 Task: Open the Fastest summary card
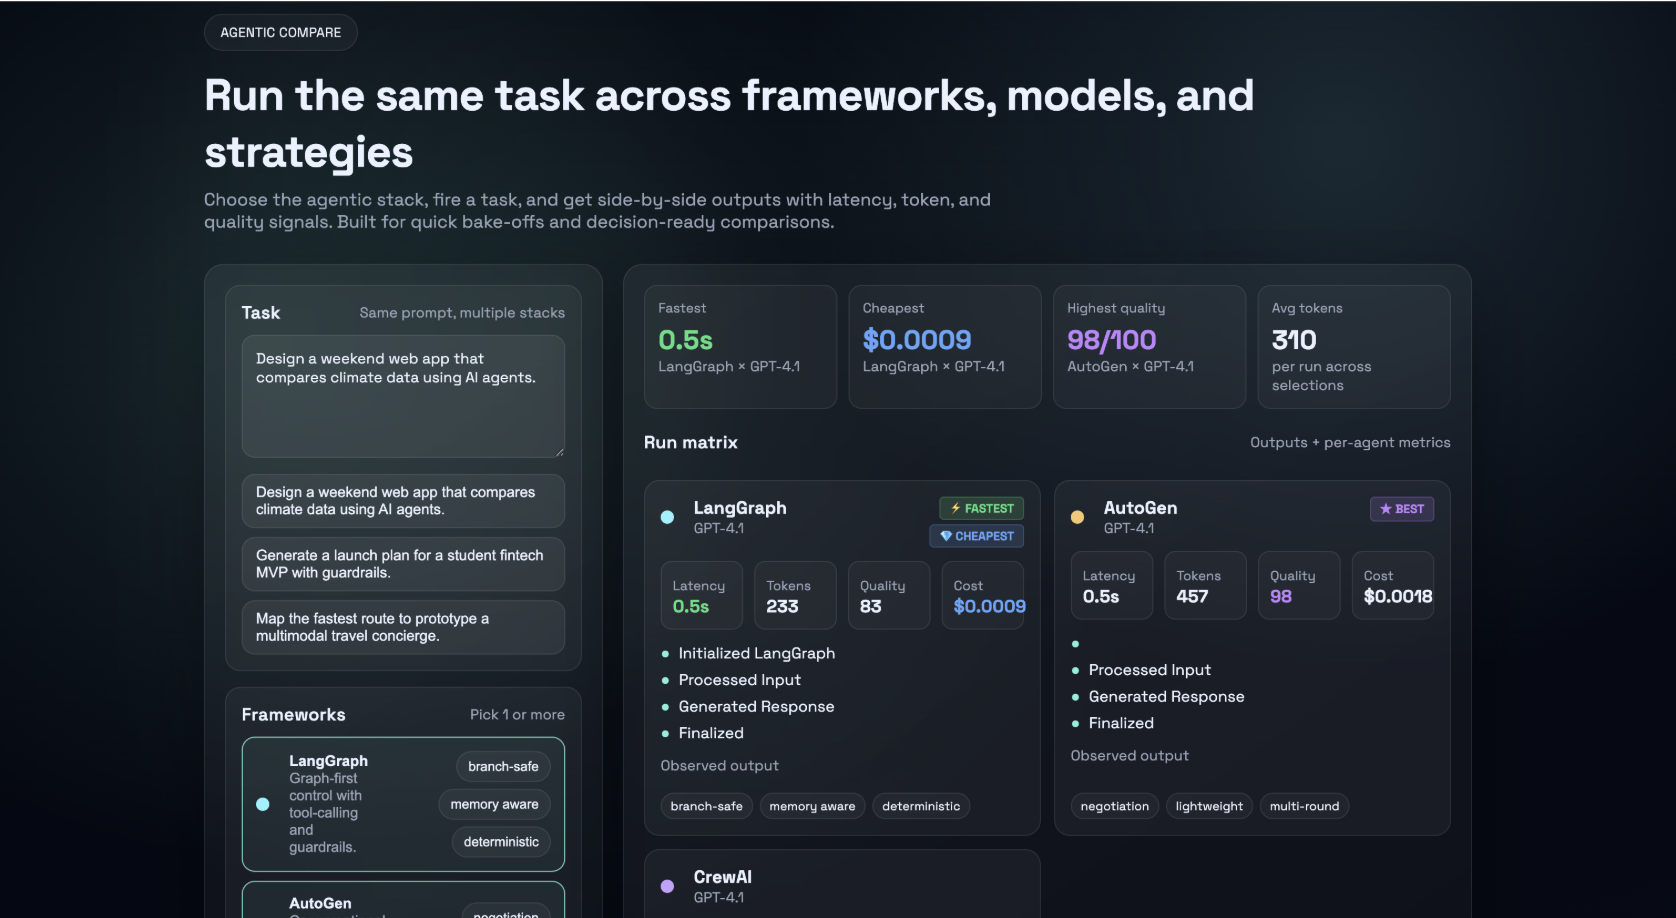[740, 346]
